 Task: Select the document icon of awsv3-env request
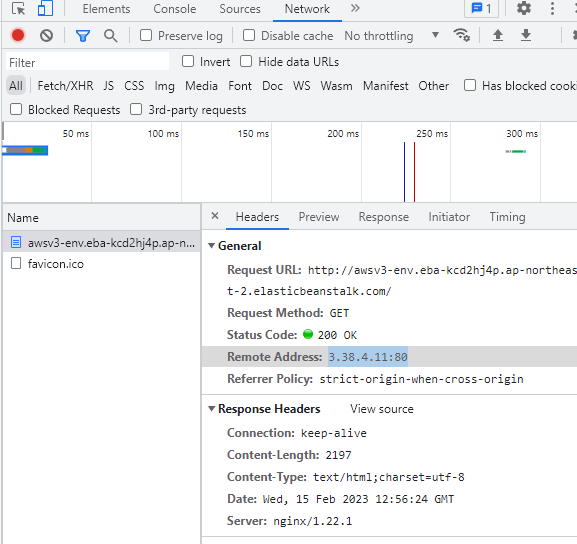(16, 242)
